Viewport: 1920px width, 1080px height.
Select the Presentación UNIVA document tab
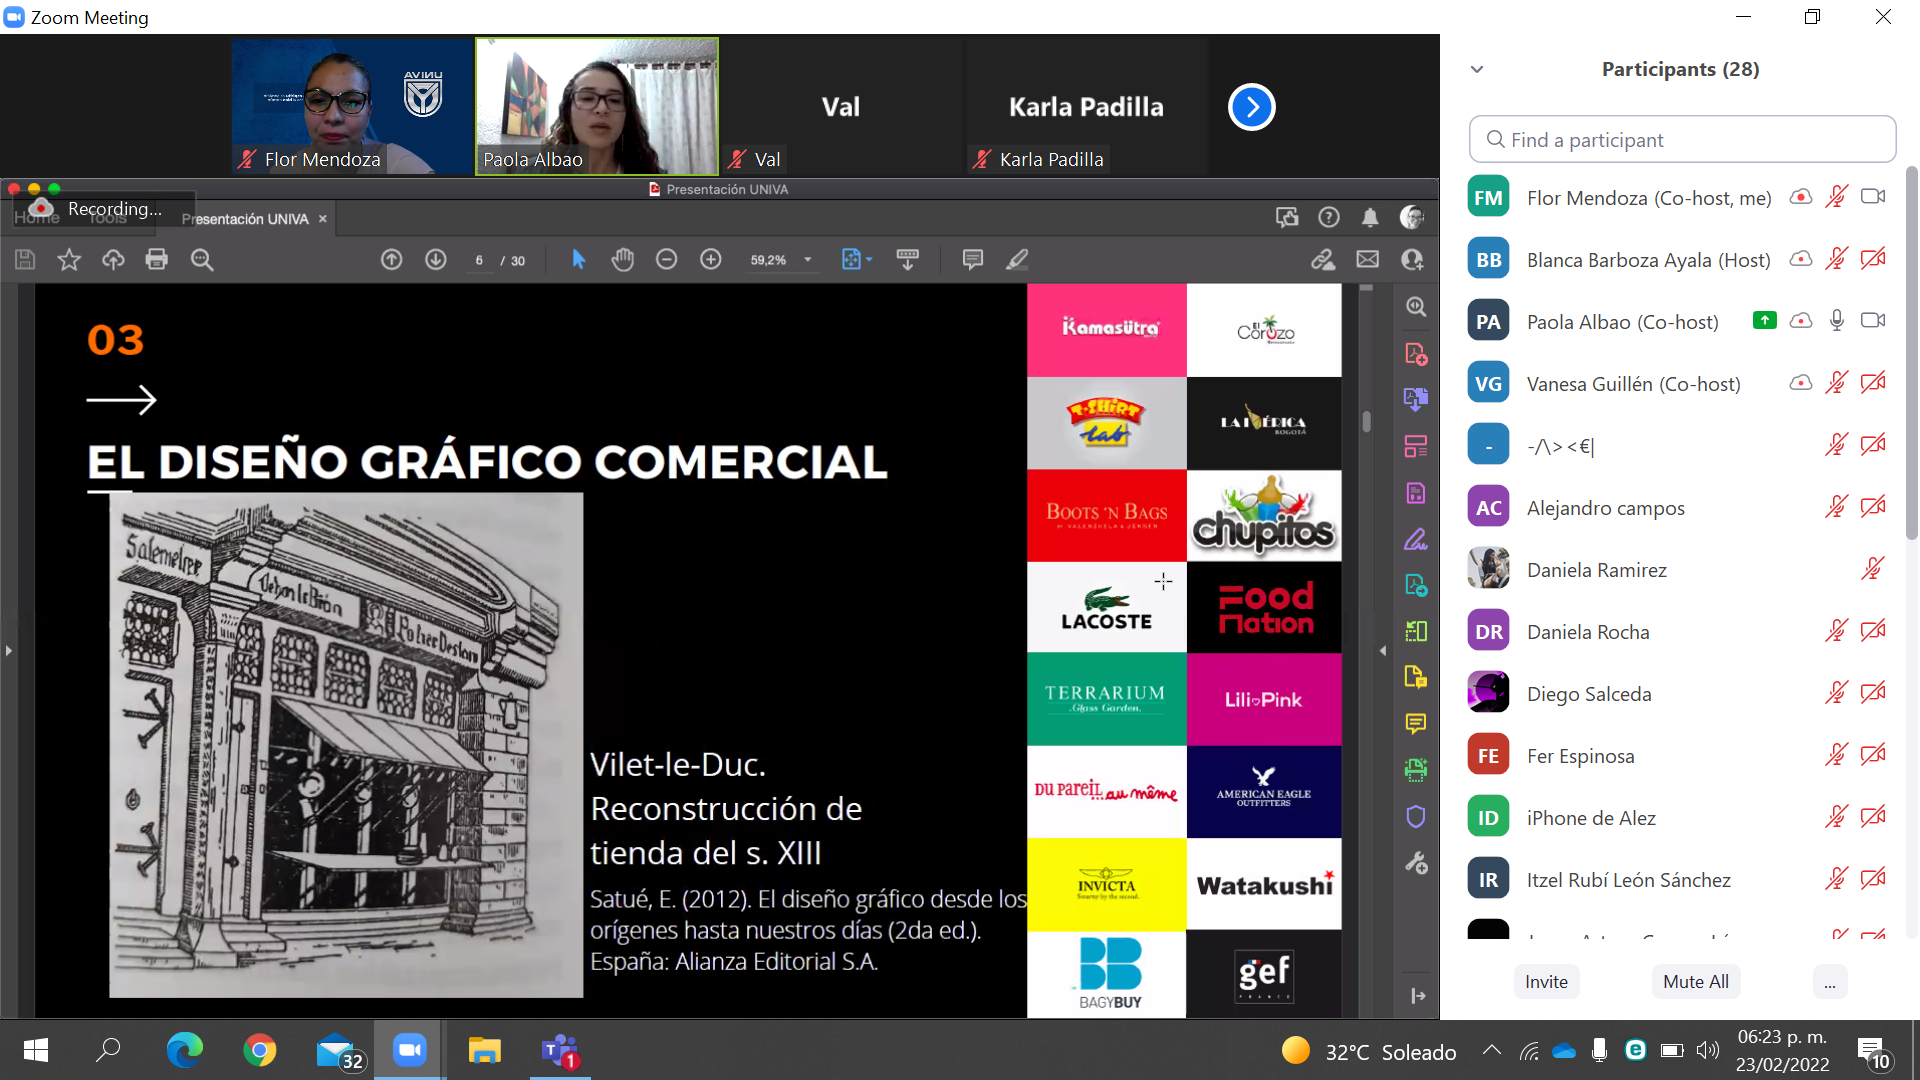pyautogui.click(x=245, y=219)
